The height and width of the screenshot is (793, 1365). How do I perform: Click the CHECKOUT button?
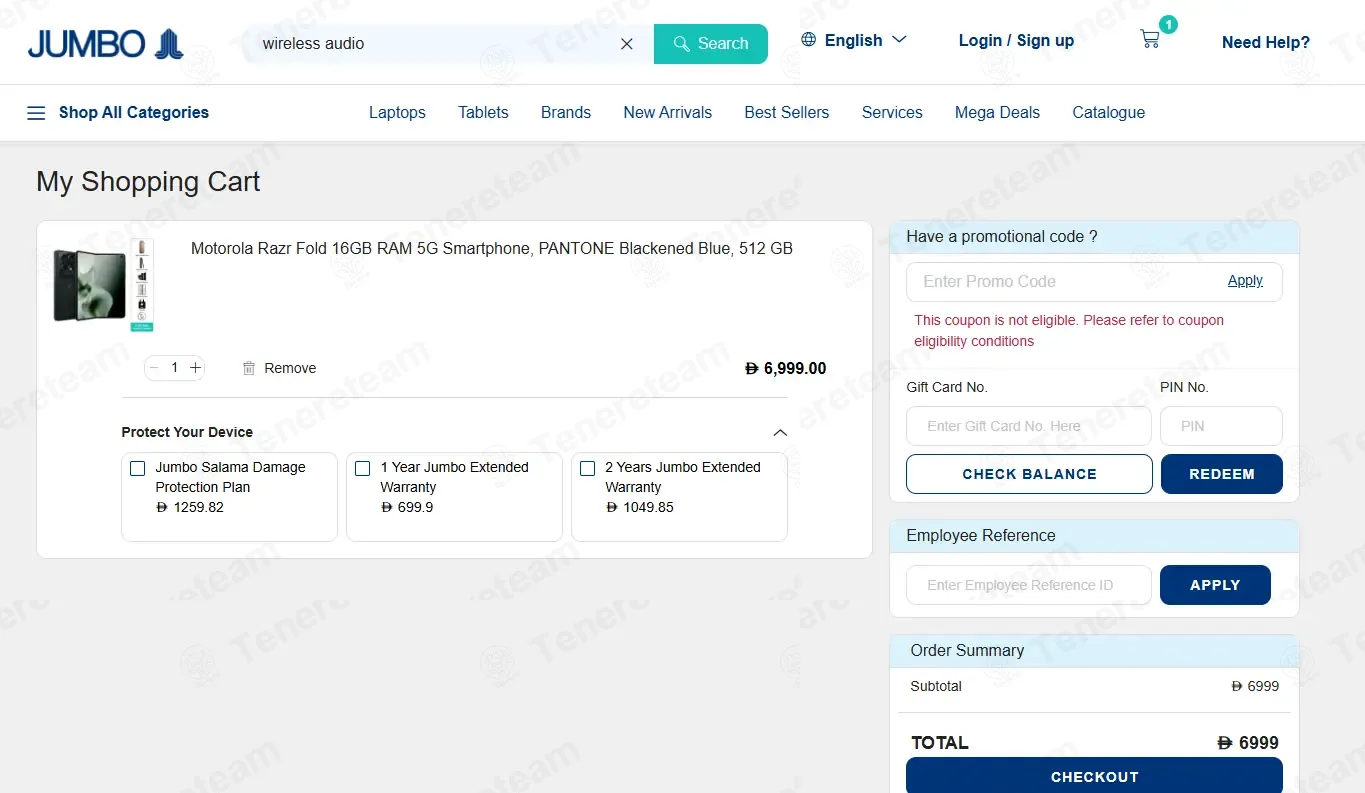pyautogui.click(x=1094, y=776)
